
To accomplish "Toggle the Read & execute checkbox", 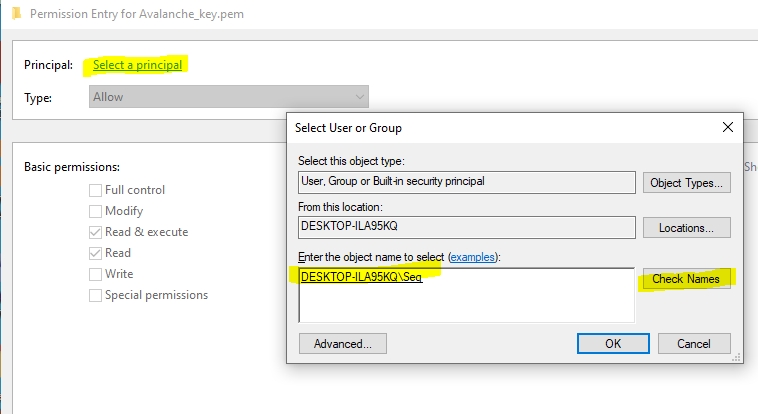I will (x=96, y=232).
